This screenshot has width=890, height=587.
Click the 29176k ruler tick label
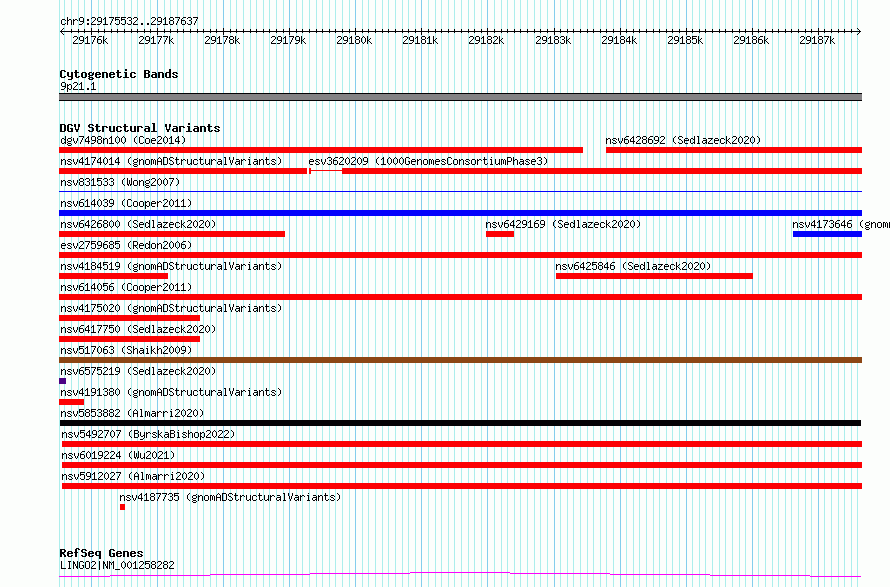point(90,40)
